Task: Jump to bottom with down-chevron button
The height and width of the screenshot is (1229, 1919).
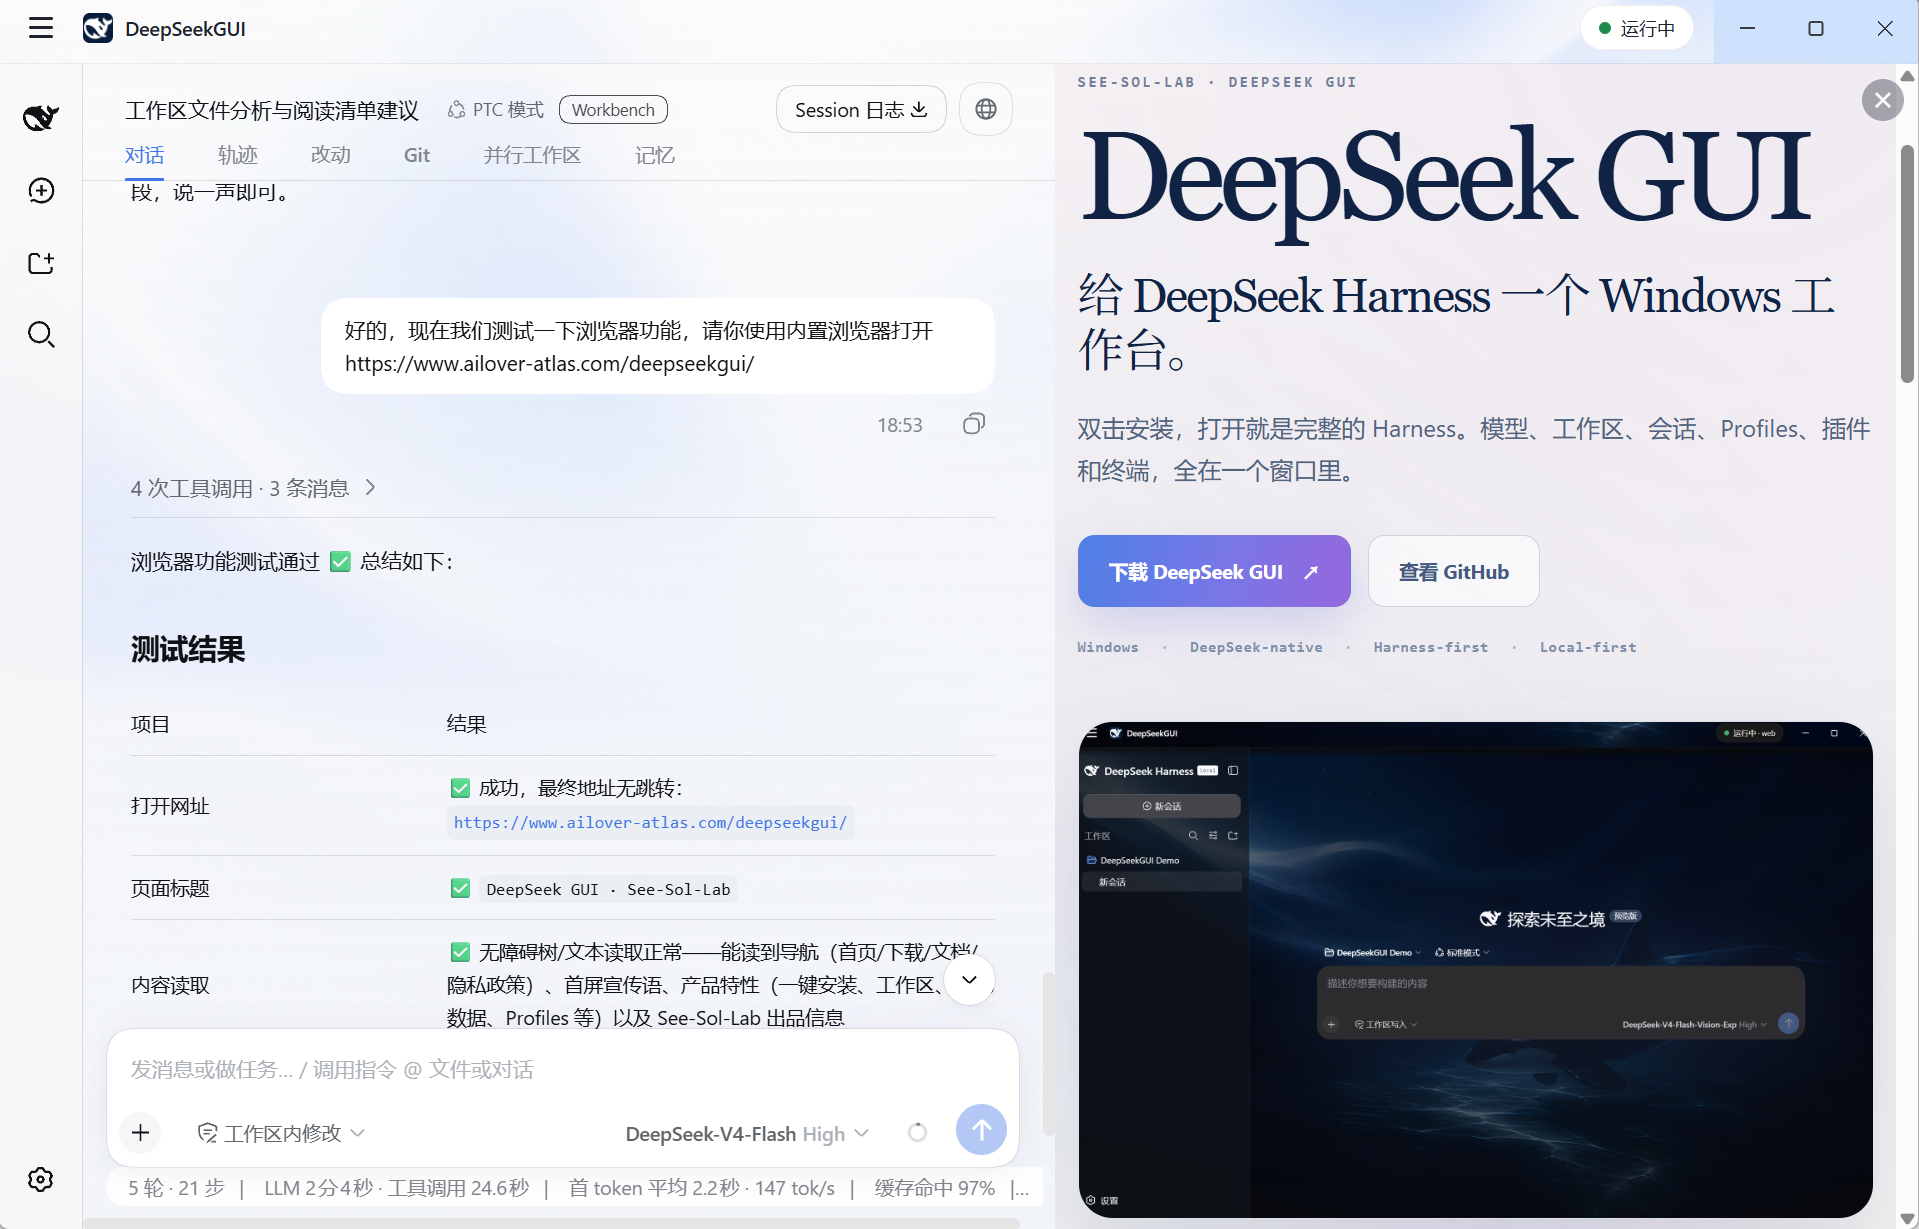Action: pyautogui.click(x=969, y=980)
